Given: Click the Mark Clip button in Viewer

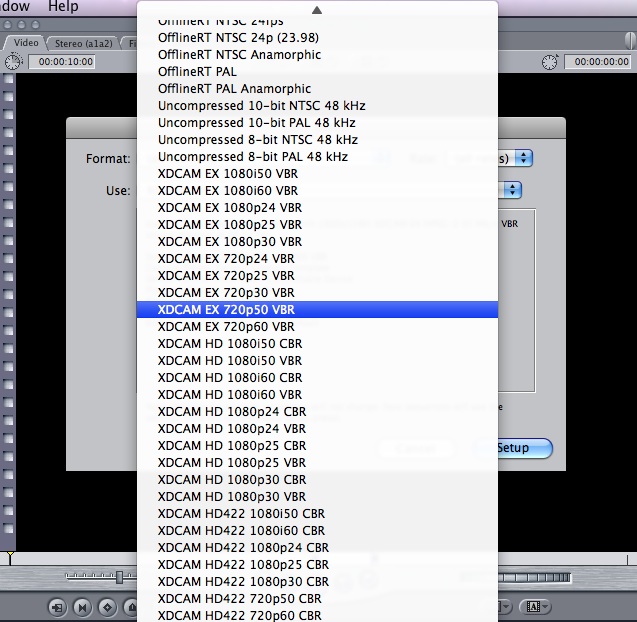Looking at the screenshot, I should pos(82,607).
